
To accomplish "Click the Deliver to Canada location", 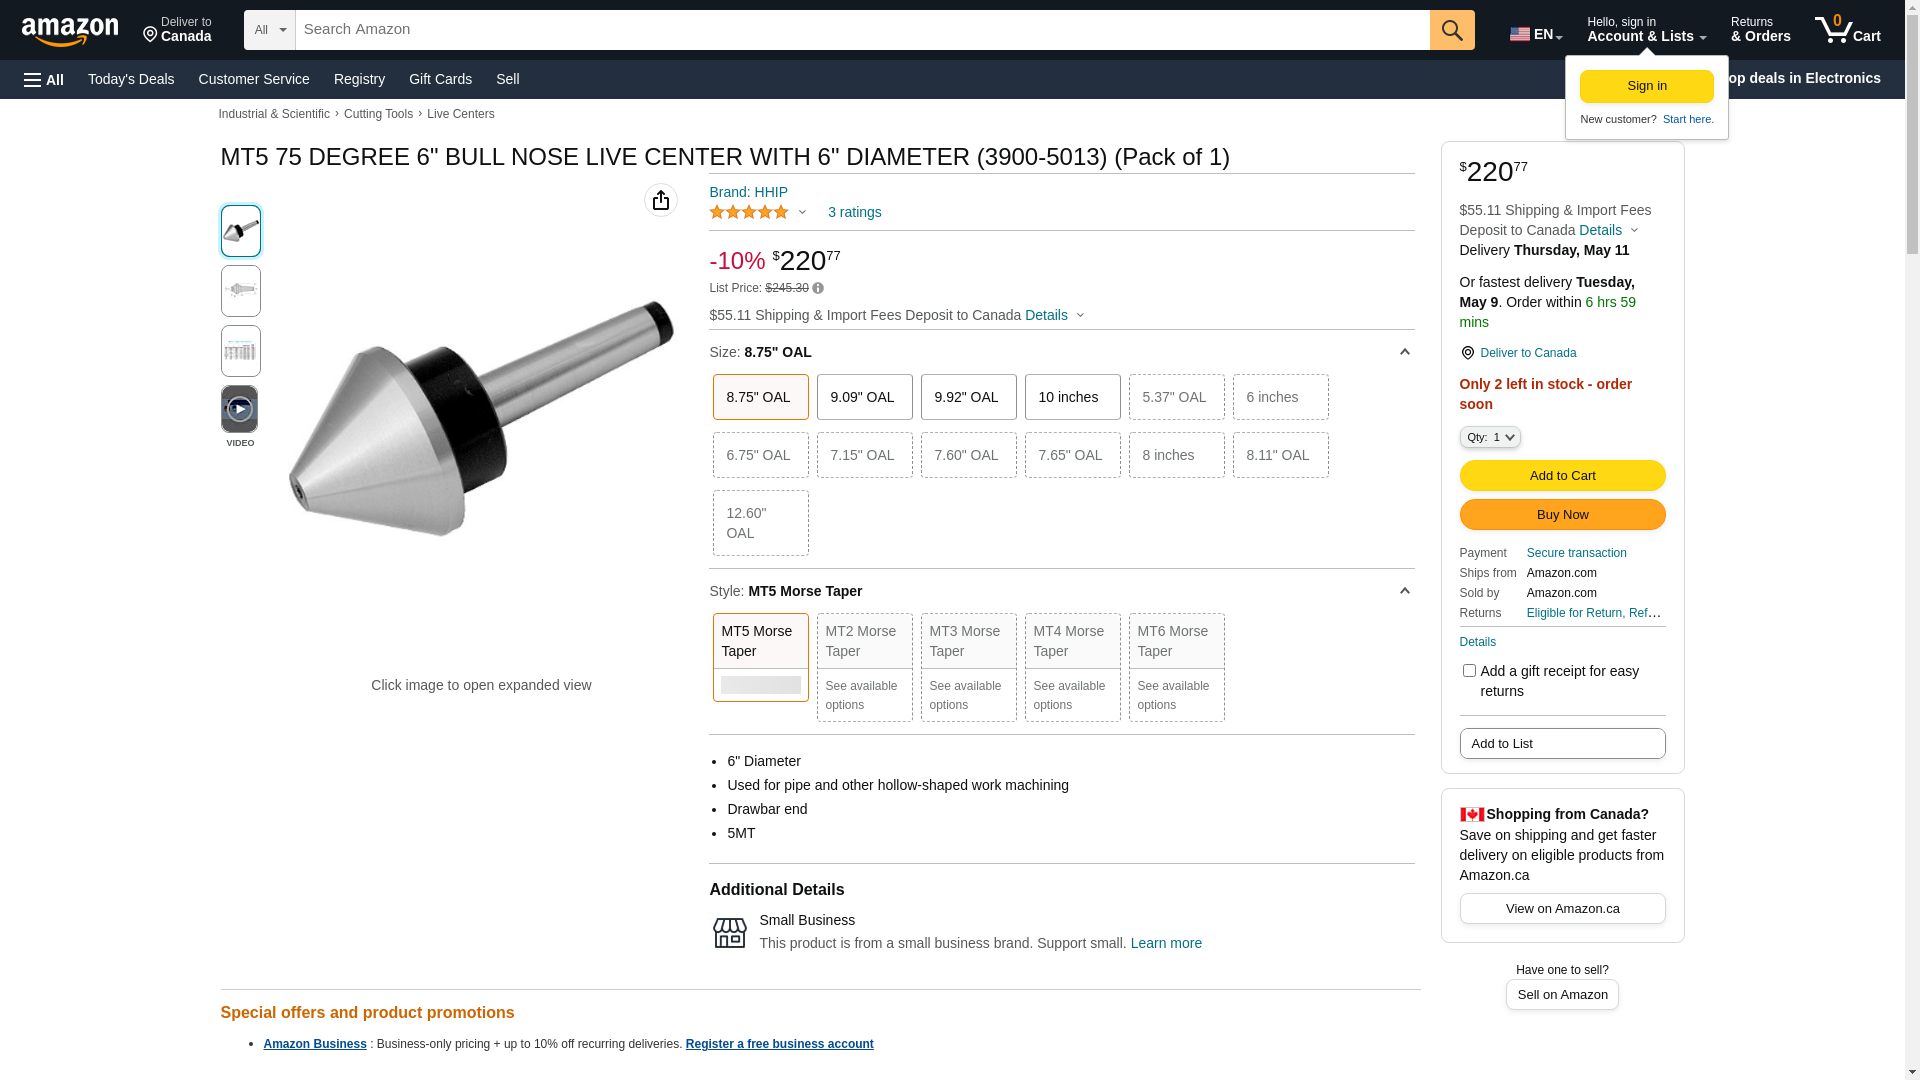I will tap(177, 30).
